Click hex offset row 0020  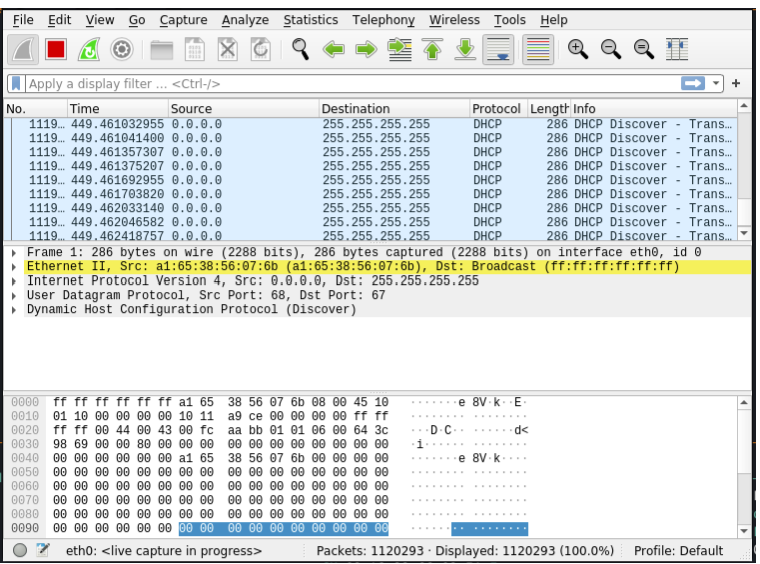25,430
